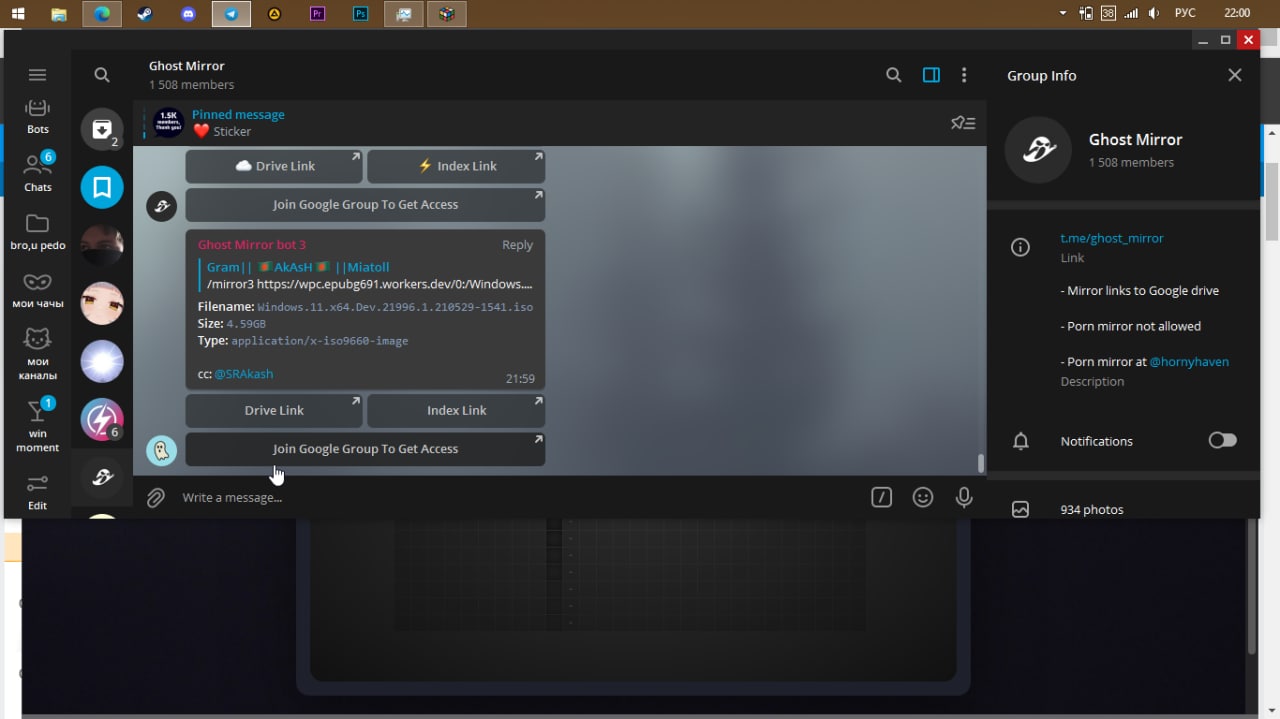The height and width of the screenshot is (719, 1280).
Task: Select Ghost Mirror chat in chat list
Action: (102, 477)
